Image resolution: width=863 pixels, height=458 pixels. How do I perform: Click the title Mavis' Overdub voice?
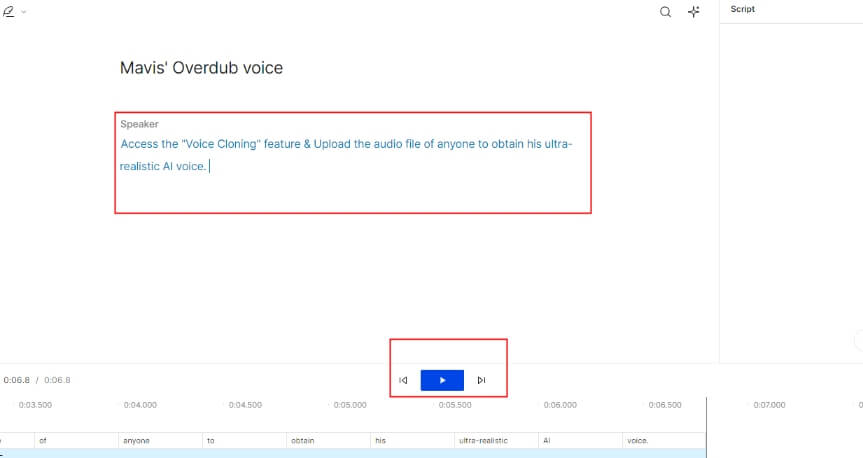(x=201, y=68)
